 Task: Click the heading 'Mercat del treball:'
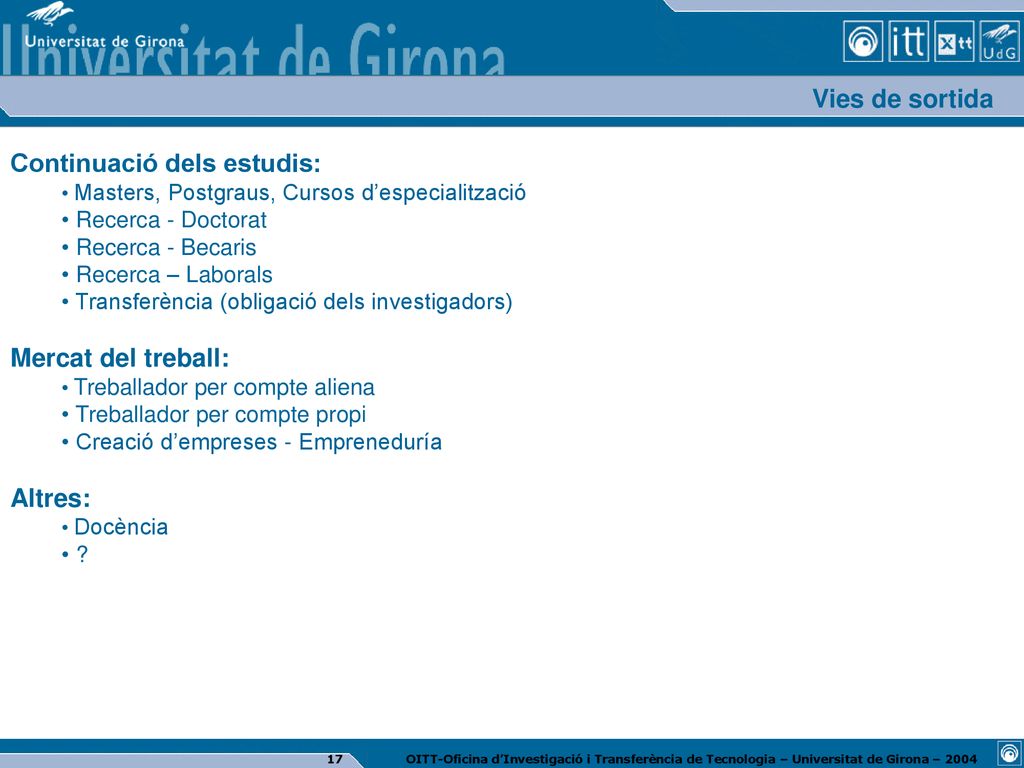point(120,358)
